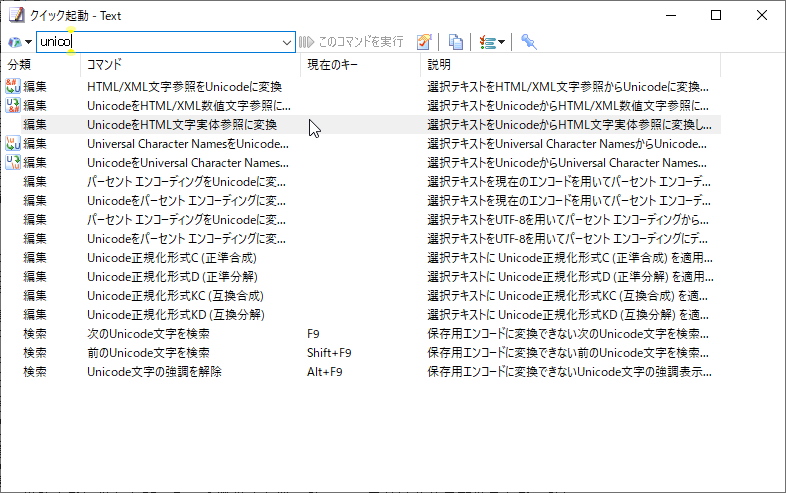Click the pin window icon
Viewport: 786px width, 493px height.
(x=528, y=42)
